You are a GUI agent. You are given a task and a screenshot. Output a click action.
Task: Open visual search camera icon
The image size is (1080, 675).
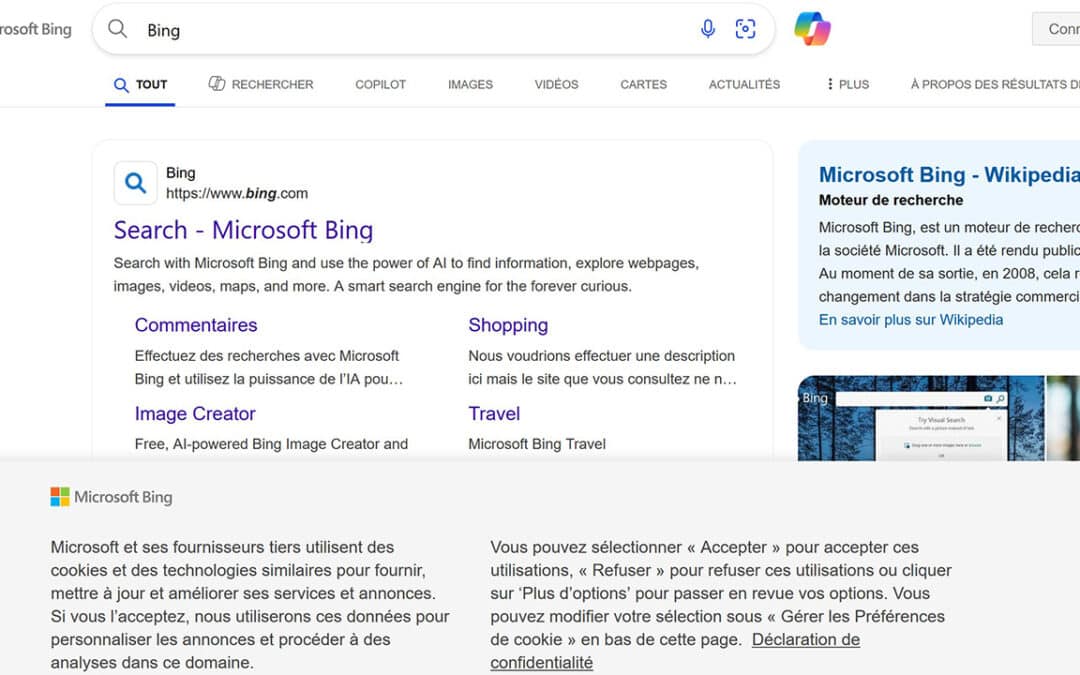(x=745, y=29)
